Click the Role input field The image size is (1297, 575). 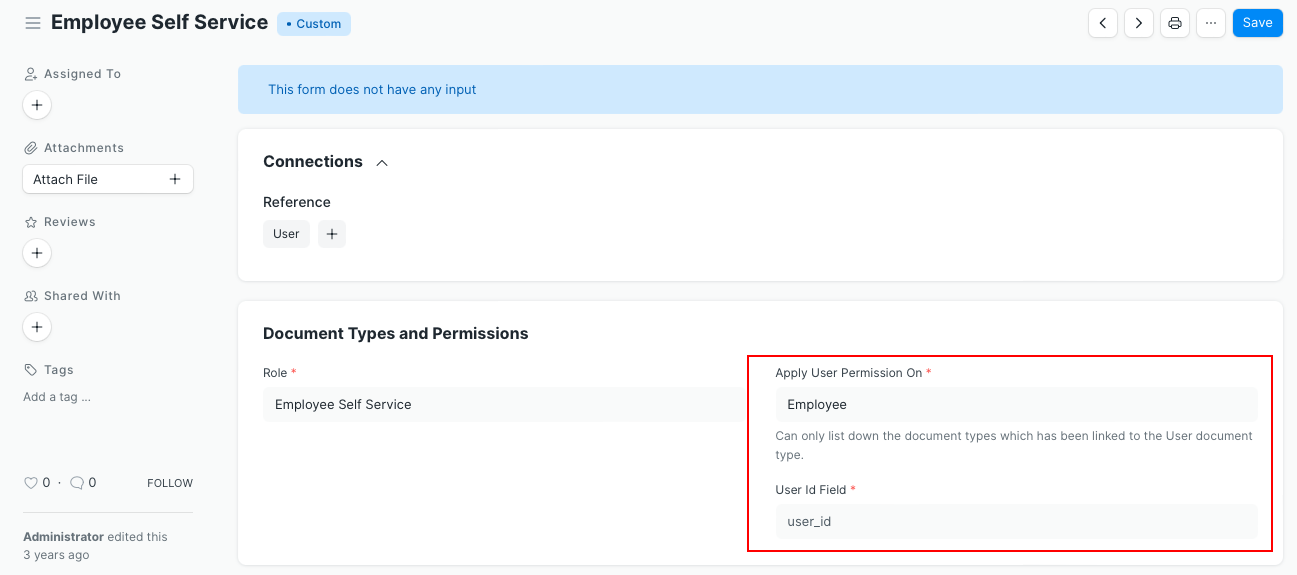504,405
